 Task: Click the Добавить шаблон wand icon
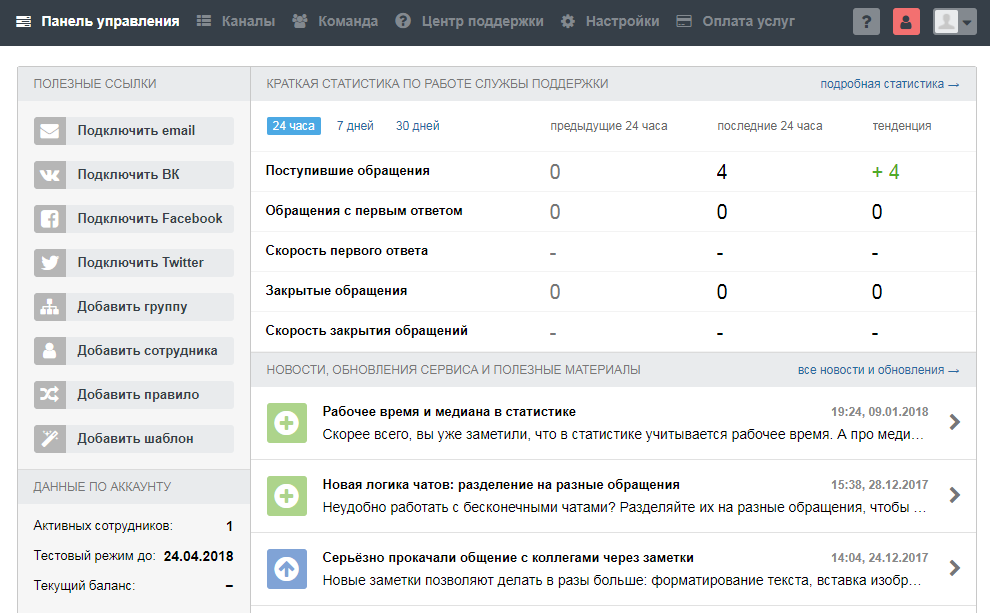pos(48,438)
